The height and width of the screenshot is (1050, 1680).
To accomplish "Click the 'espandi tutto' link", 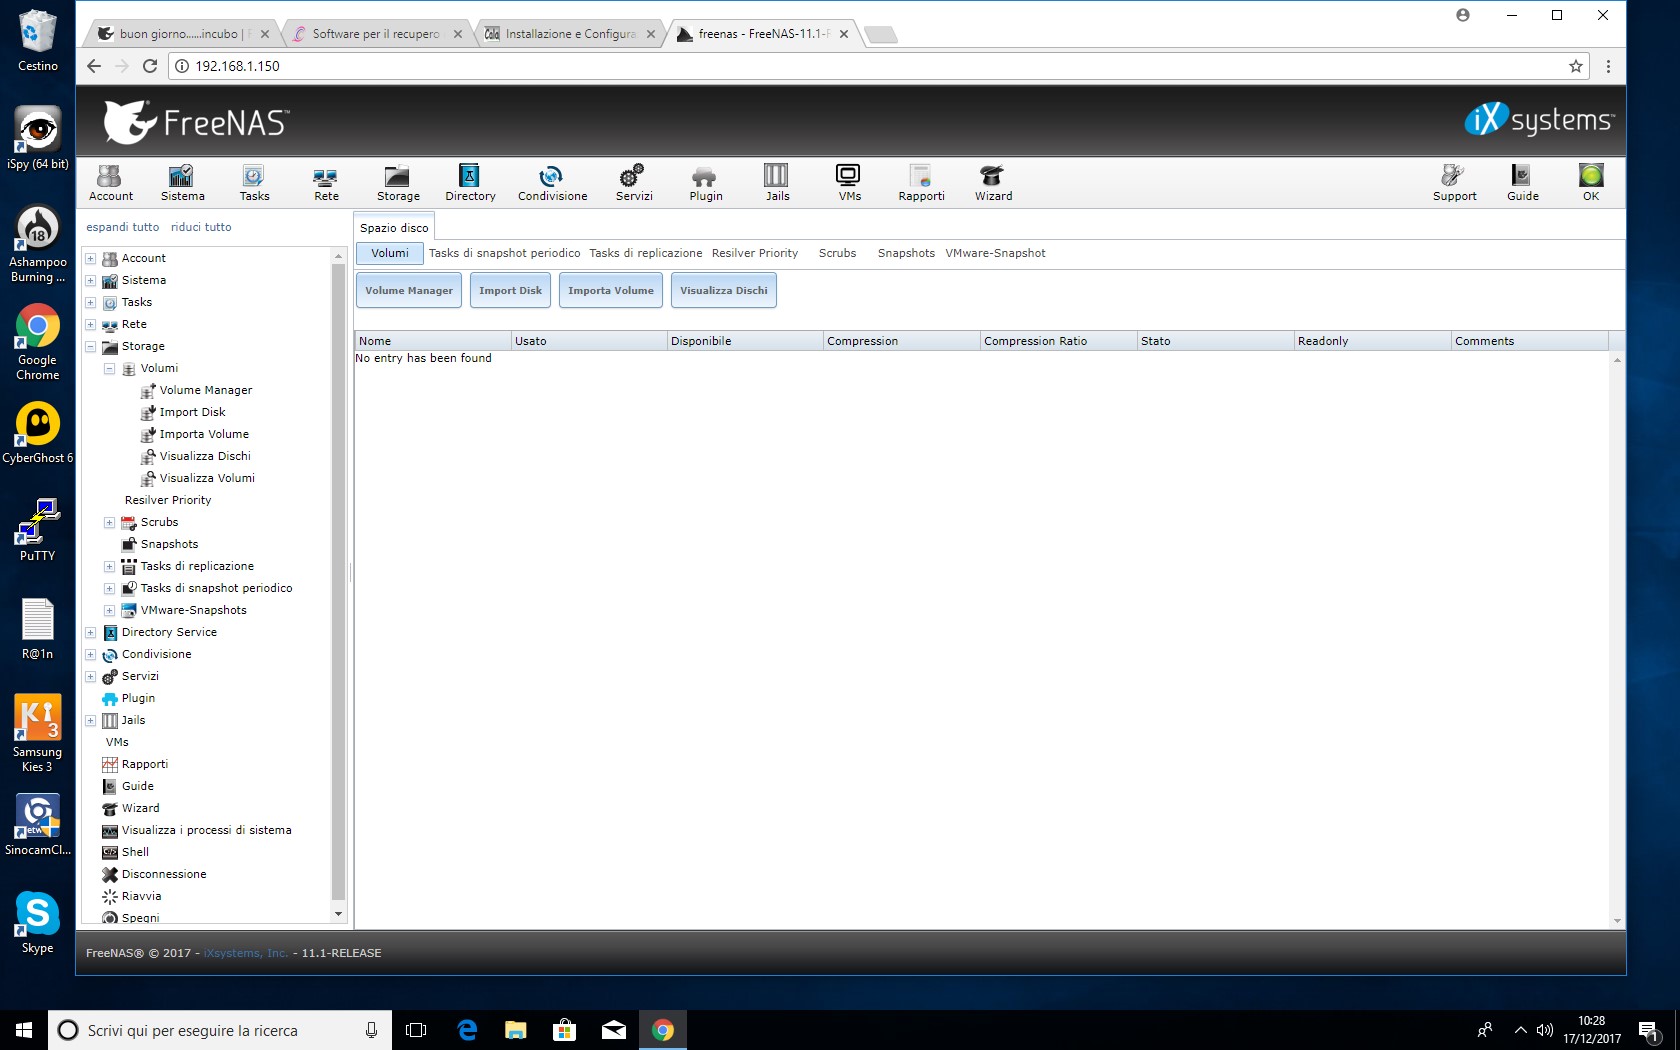I will (x=122, y=227).
